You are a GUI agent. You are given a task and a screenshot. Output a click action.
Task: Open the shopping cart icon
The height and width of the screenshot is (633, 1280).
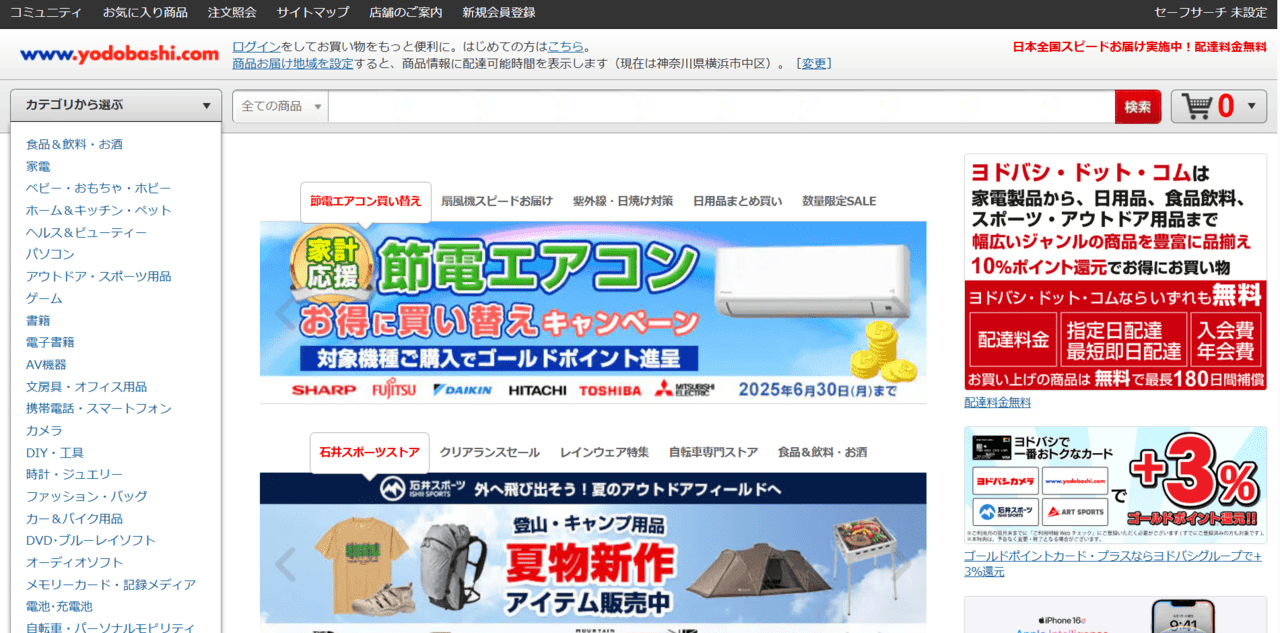pos(1196,106)
